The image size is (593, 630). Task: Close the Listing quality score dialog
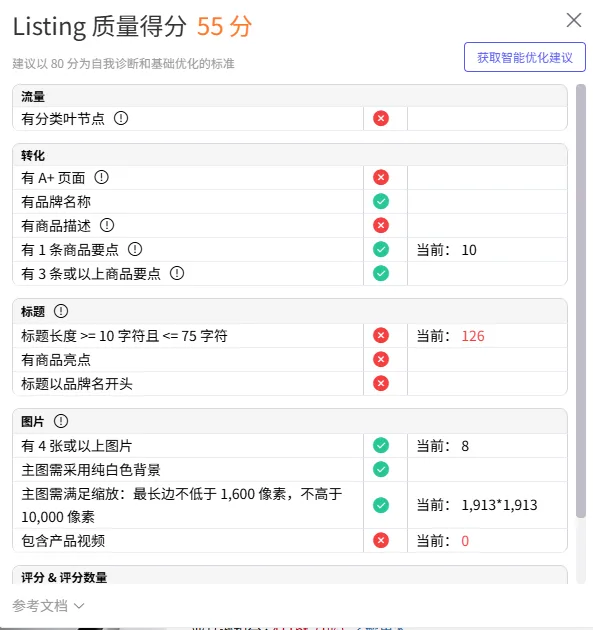[x=574, y=20]
